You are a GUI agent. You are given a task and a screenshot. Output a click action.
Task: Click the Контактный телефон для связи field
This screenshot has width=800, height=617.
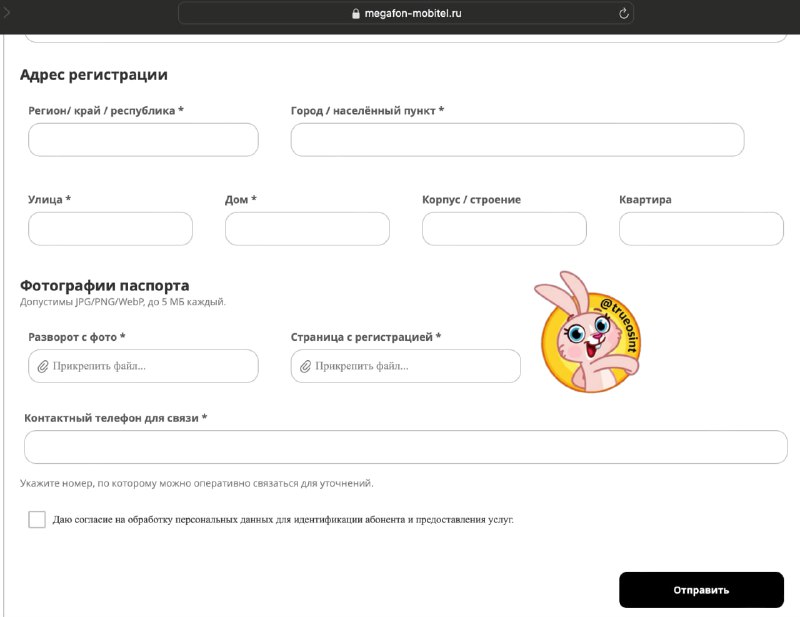click(x=406, y=447)
